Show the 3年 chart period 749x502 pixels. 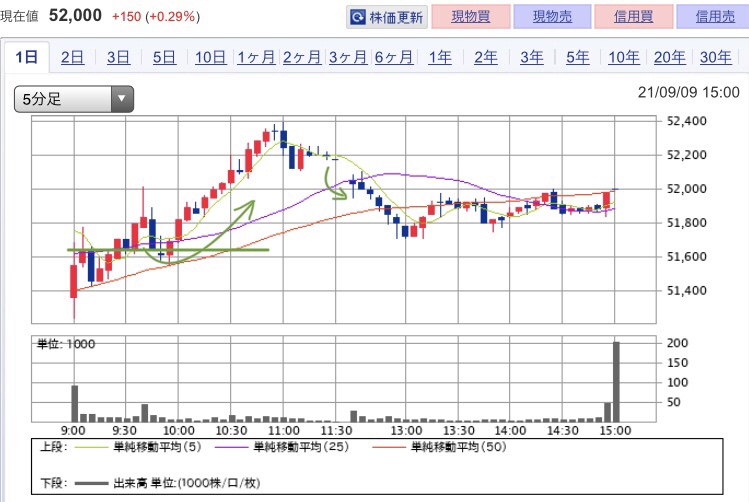pos(532,57)
